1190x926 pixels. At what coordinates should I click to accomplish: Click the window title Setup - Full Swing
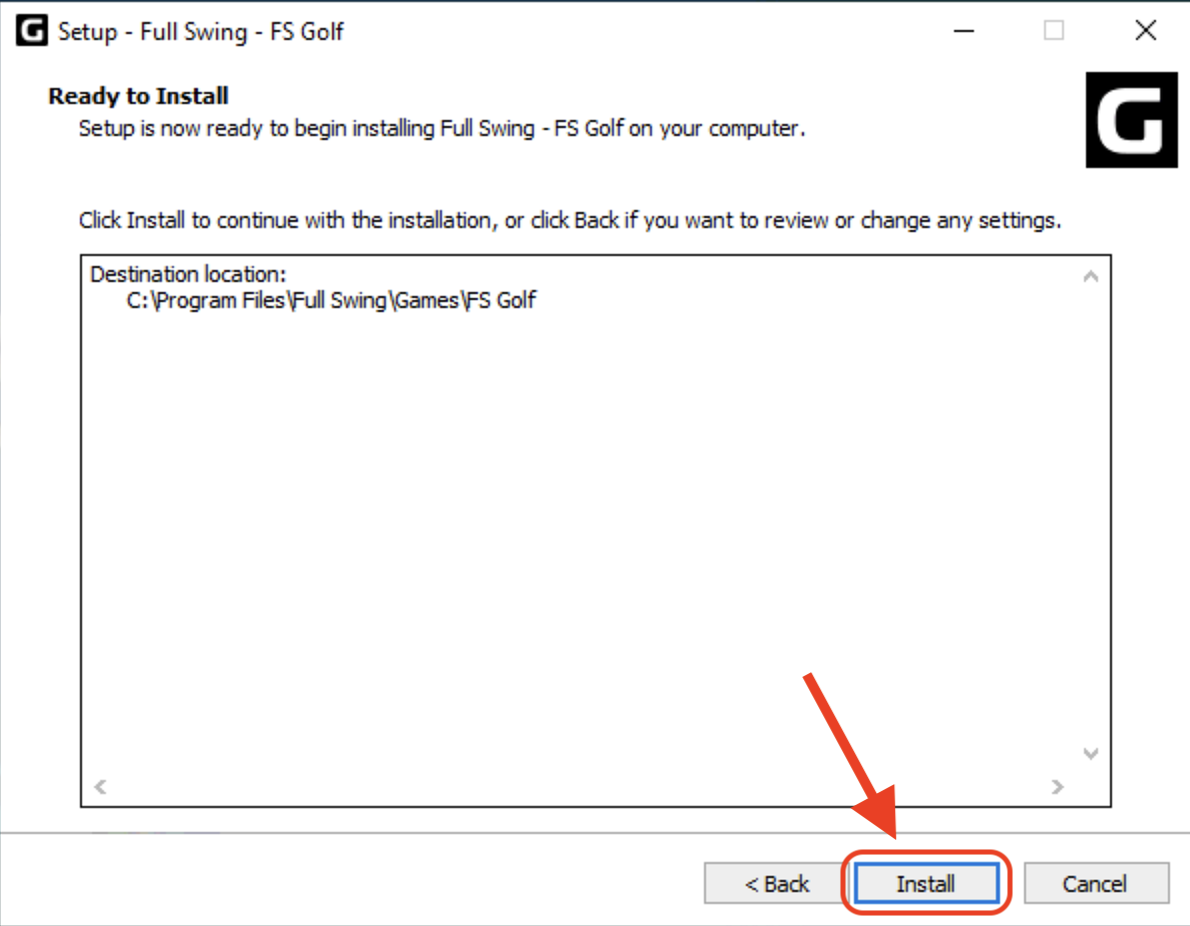(200, 32)
